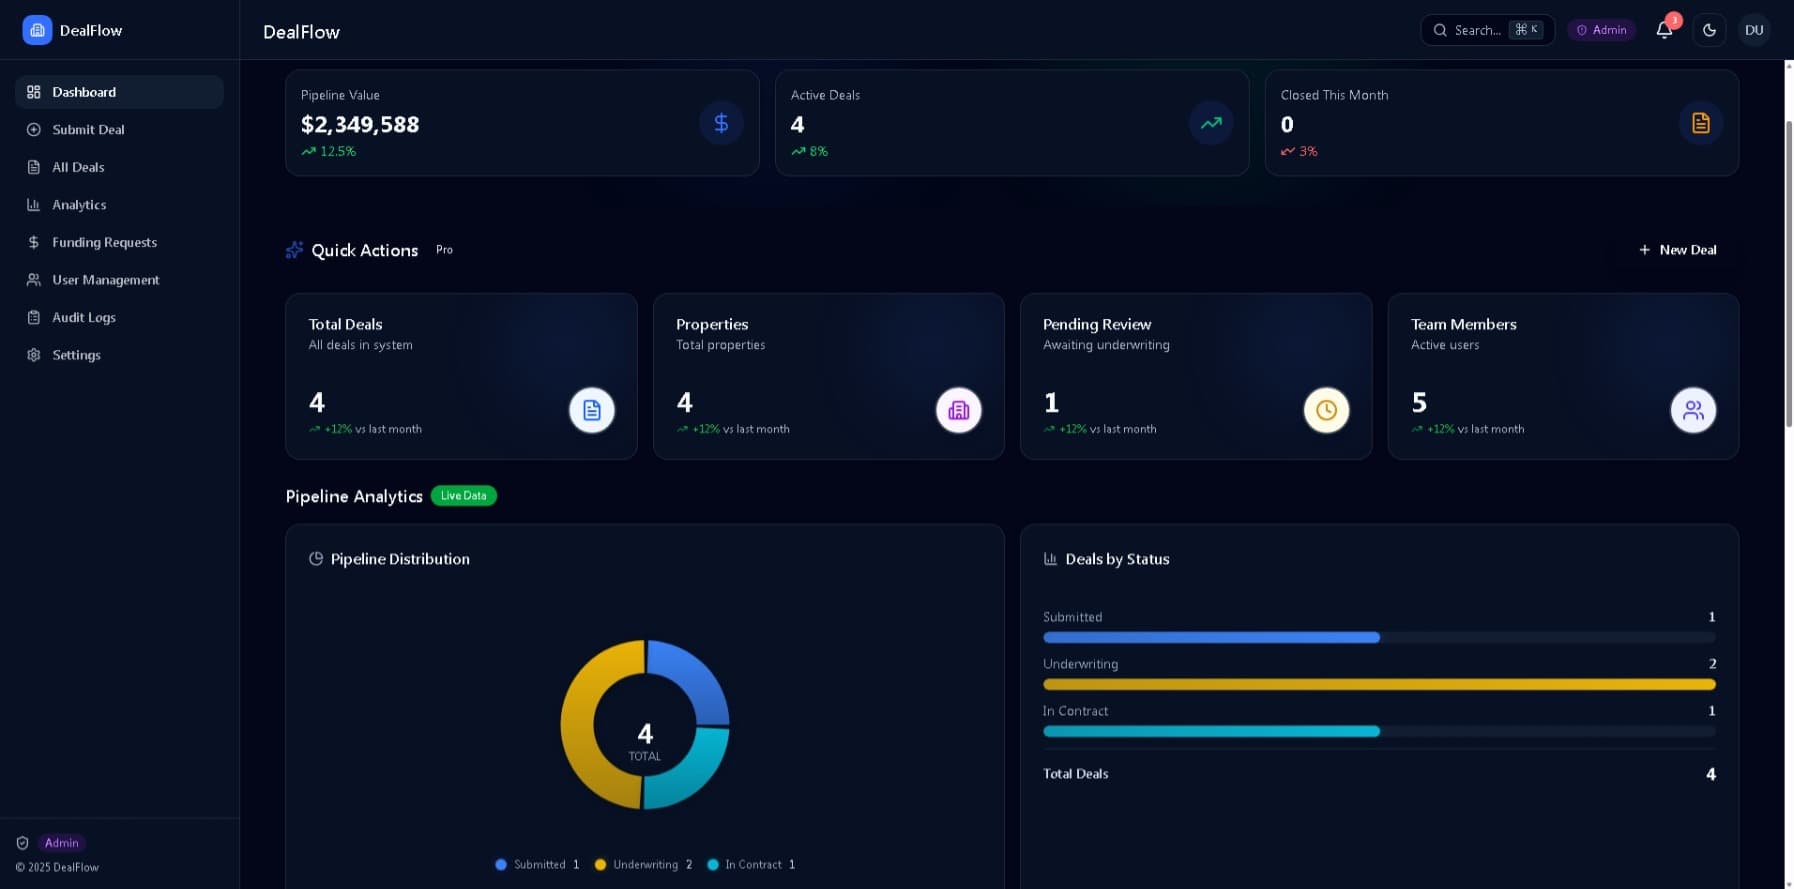Click the Total Deals document icon
Image resolution: width=1794 pixels, height=889 pixels.
592,410
